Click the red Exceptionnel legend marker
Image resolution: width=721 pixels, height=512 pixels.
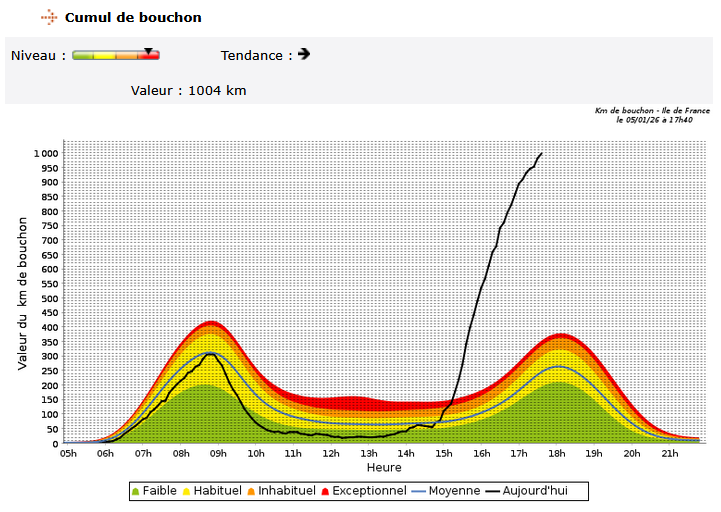(x=325, y=492)
